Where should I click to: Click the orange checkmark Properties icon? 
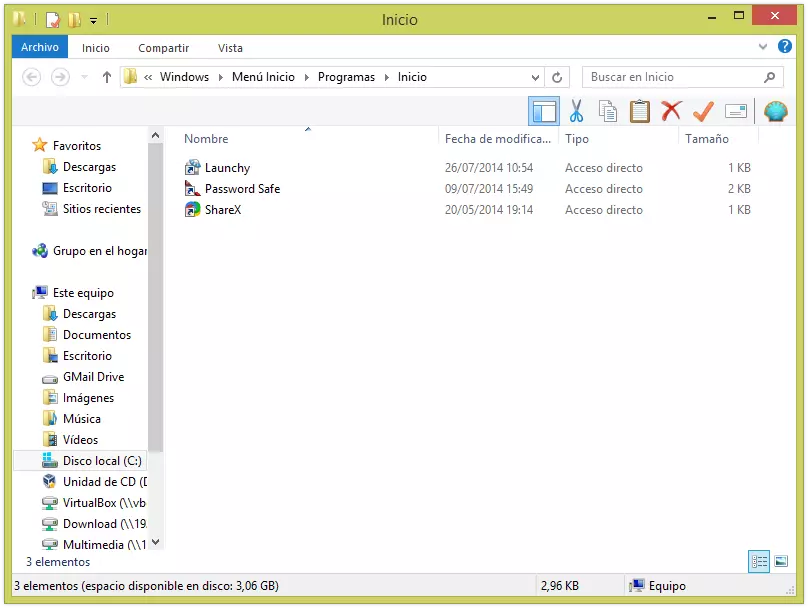click(703, 111)
